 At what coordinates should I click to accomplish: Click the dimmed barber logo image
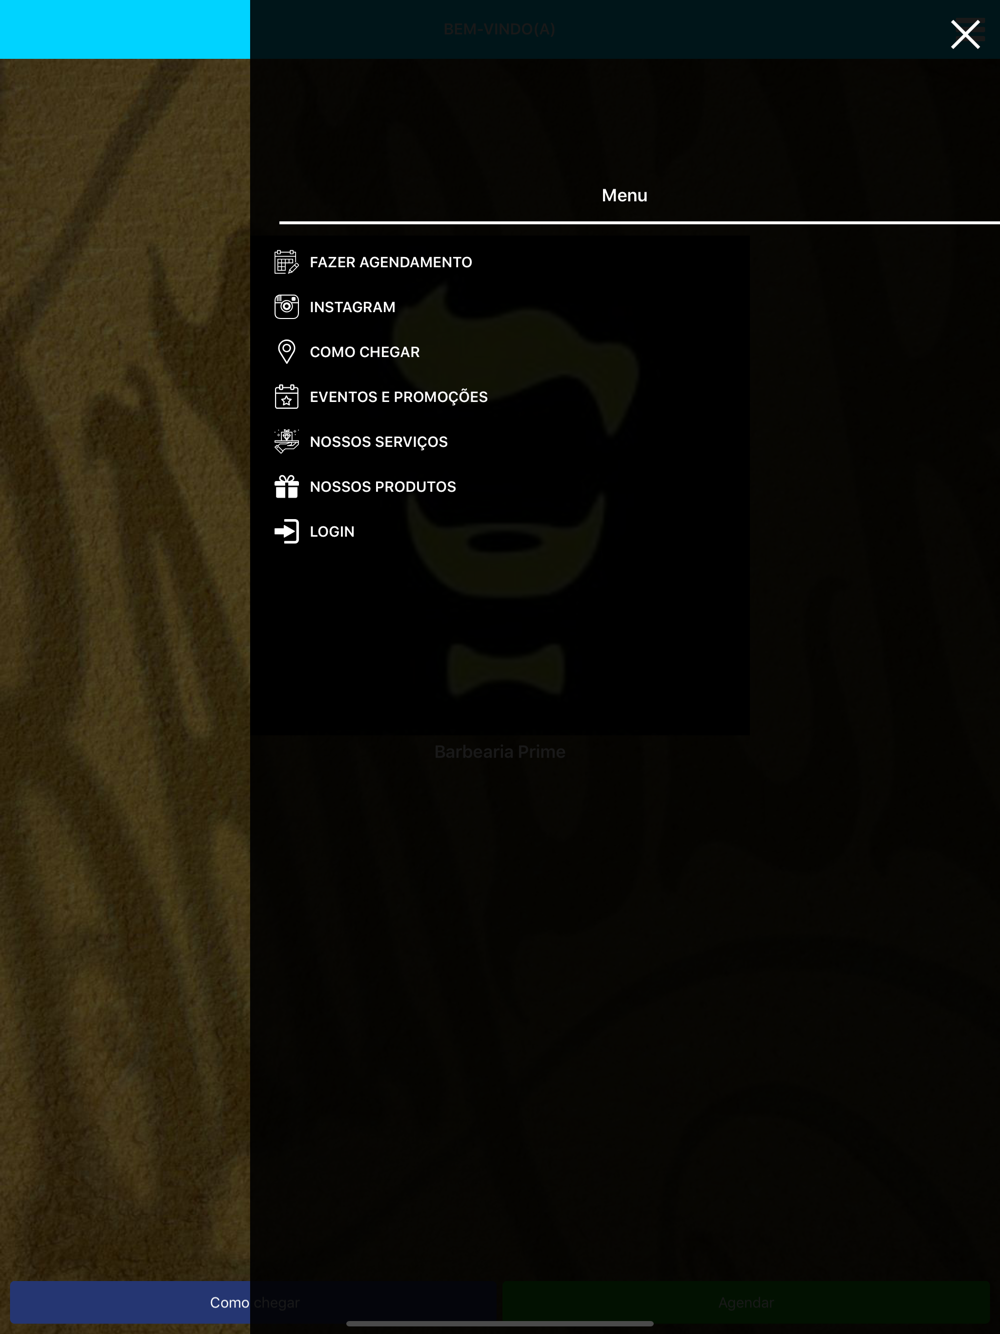(500, 485)
